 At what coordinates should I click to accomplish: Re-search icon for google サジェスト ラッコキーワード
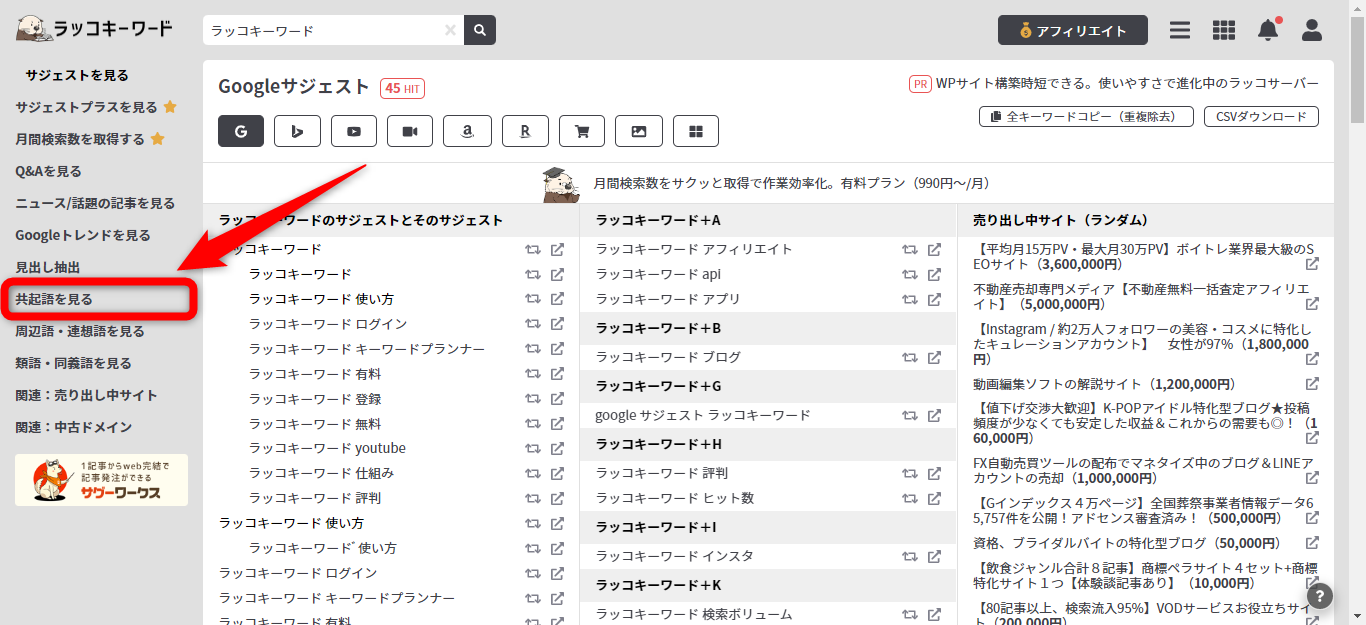coord(910,415)
